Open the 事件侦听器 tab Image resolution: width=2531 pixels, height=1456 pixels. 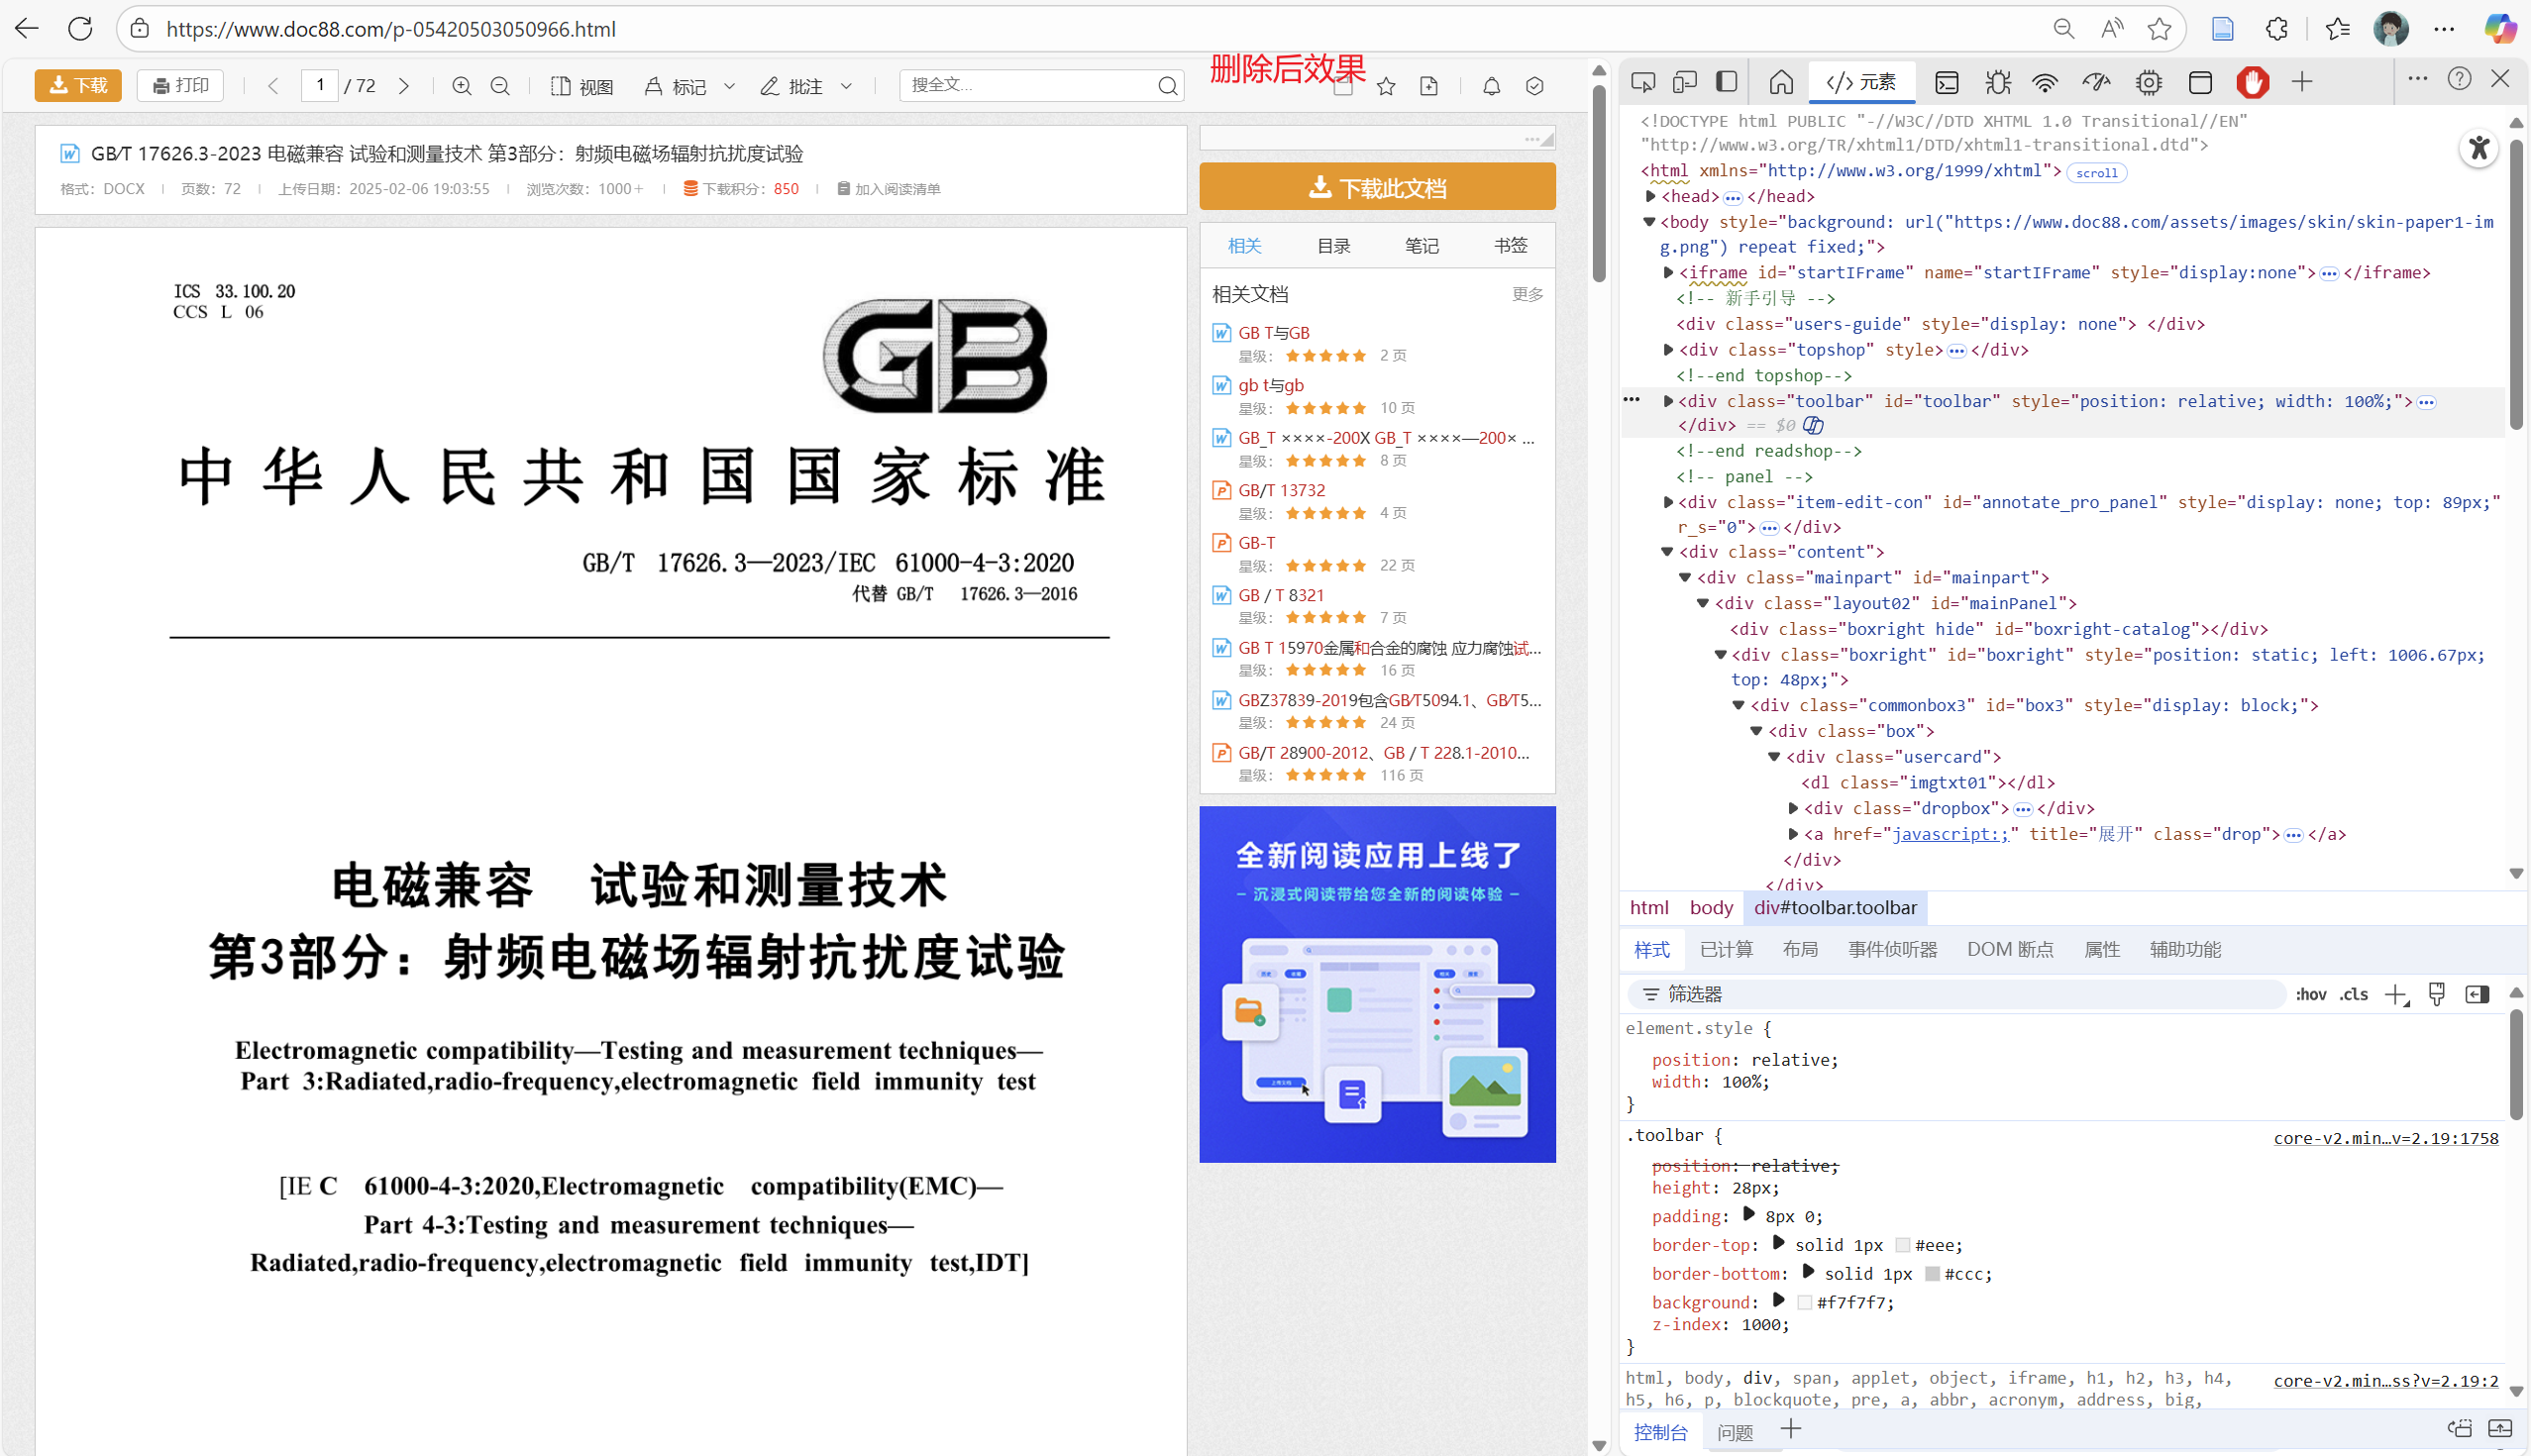tap(1892, 949)
